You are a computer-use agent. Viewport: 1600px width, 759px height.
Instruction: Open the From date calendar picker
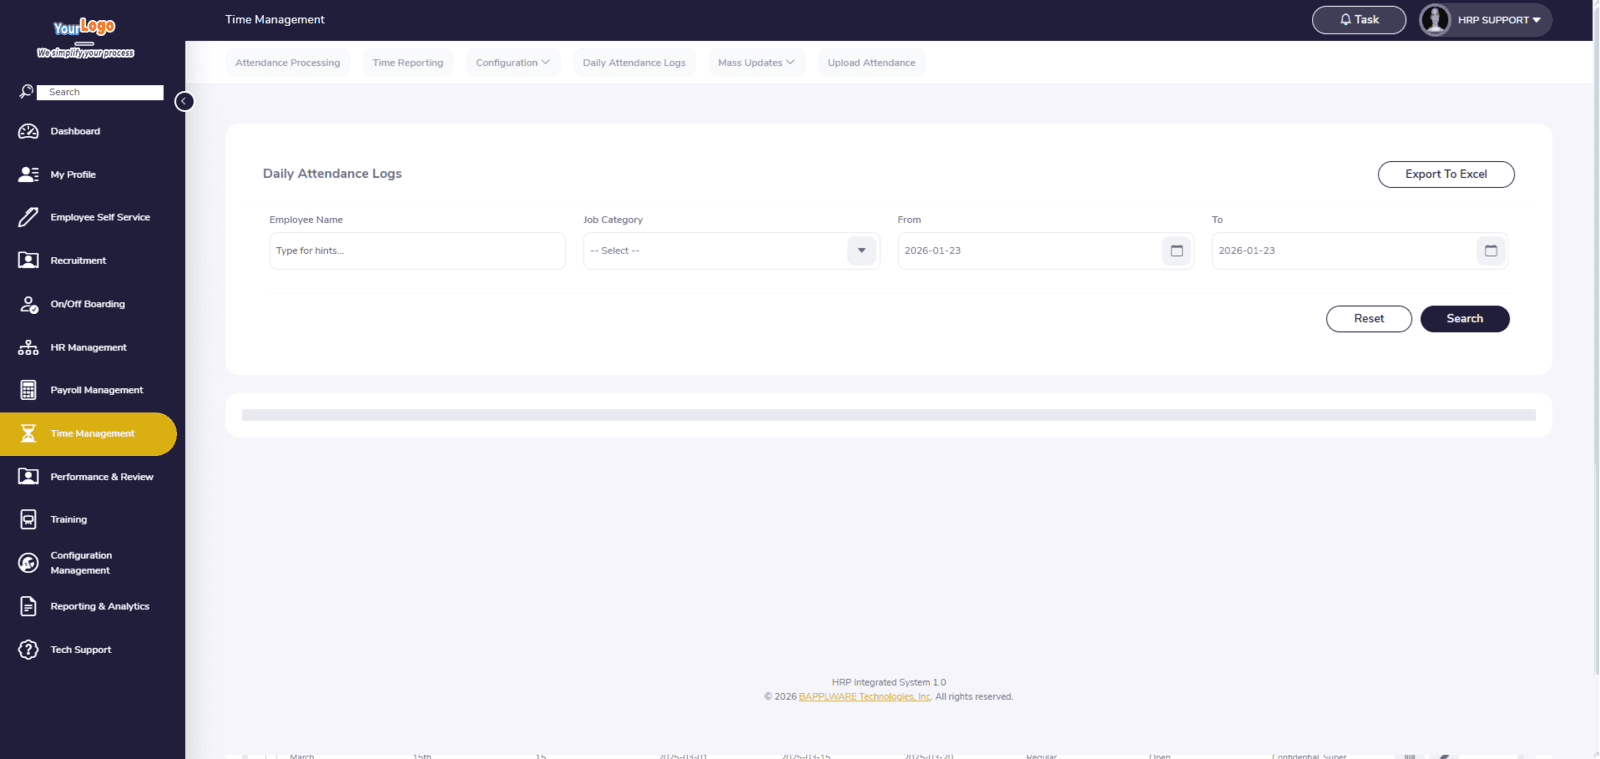coord(1176,251)
